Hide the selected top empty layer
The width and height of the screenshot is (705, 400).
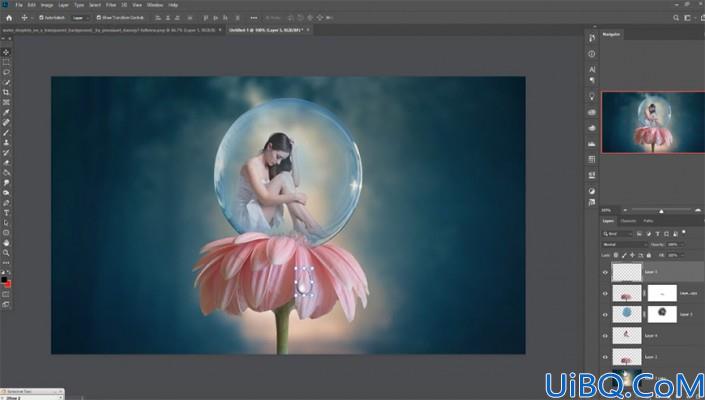click(x=605, y=272)
